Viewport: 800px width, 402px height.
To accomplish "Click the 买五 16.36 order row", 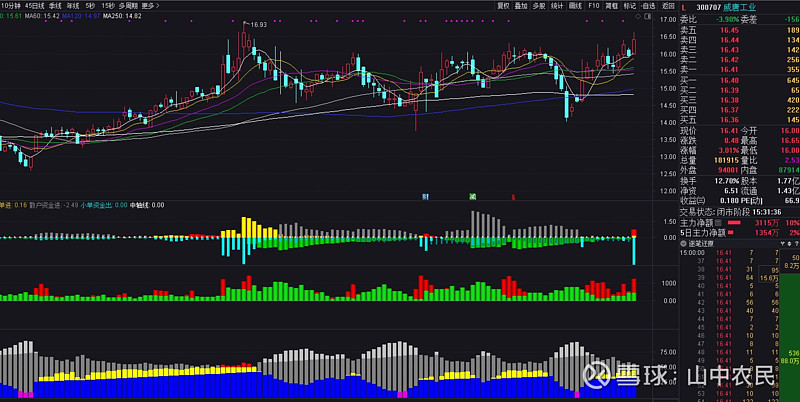I will (x=739, y=120).
